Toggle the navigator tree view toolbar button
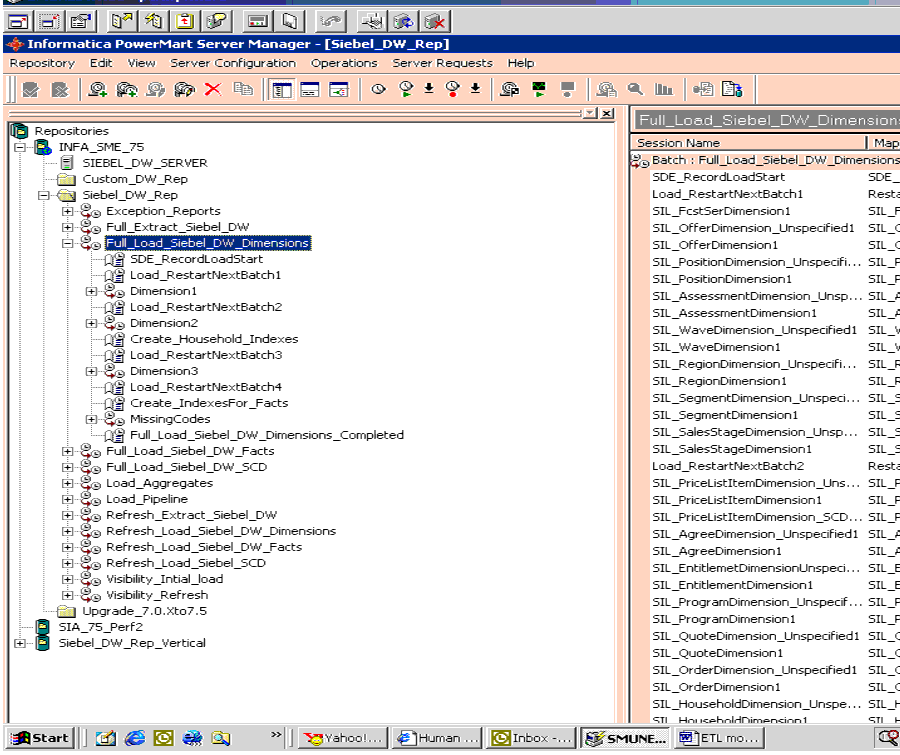The height and width of the screenshot is (755, 900). pos(281,89)
